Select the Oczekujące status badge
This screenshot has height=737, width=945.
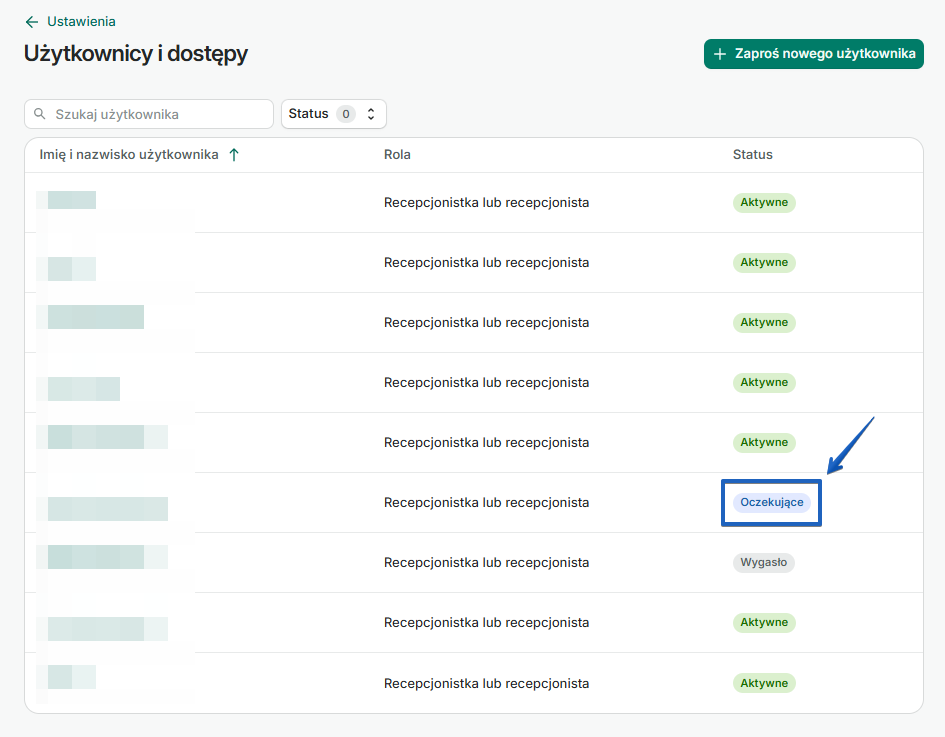[771, 502]
